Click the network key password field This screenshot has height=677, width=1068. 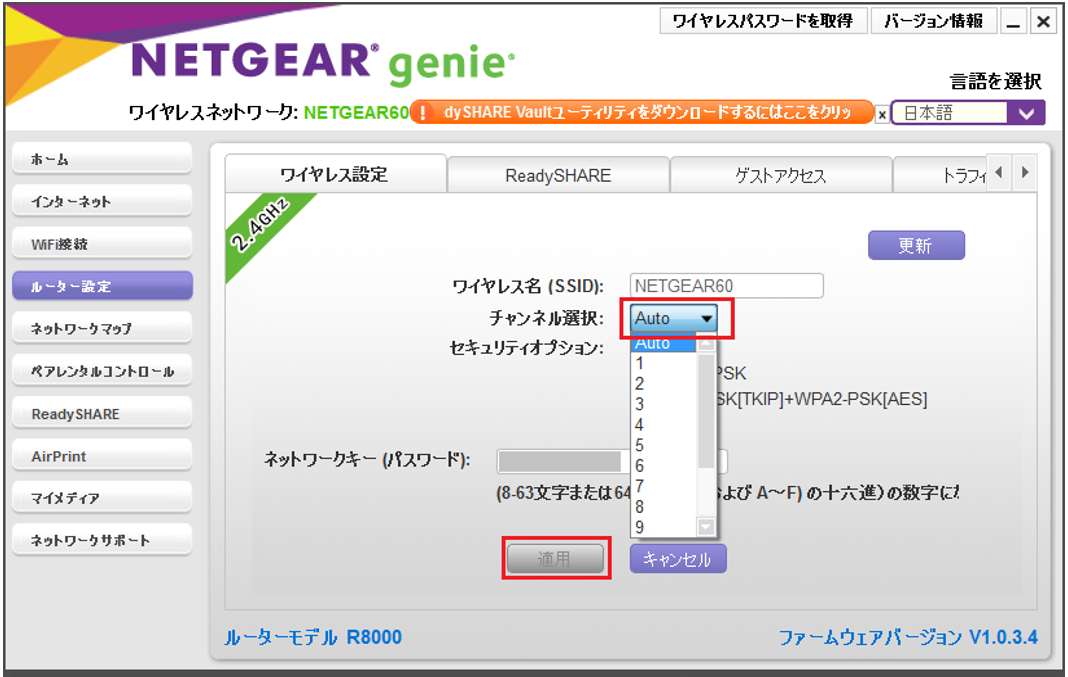point(612,461)
